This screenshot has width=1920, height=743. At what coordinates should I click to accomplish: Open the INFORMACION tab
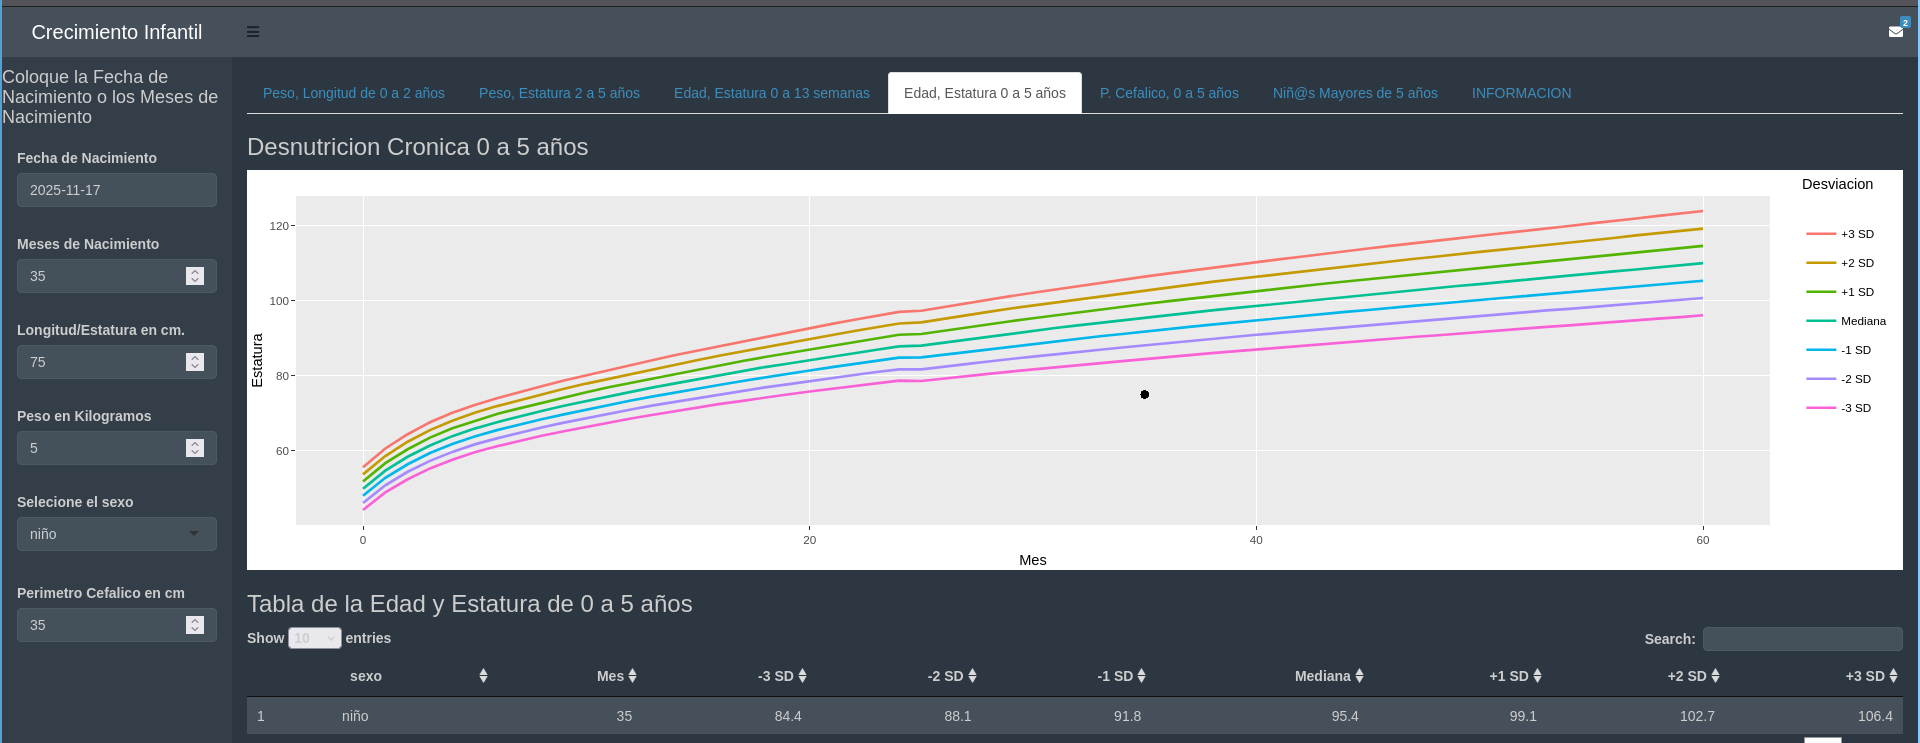coord(1520,93)
